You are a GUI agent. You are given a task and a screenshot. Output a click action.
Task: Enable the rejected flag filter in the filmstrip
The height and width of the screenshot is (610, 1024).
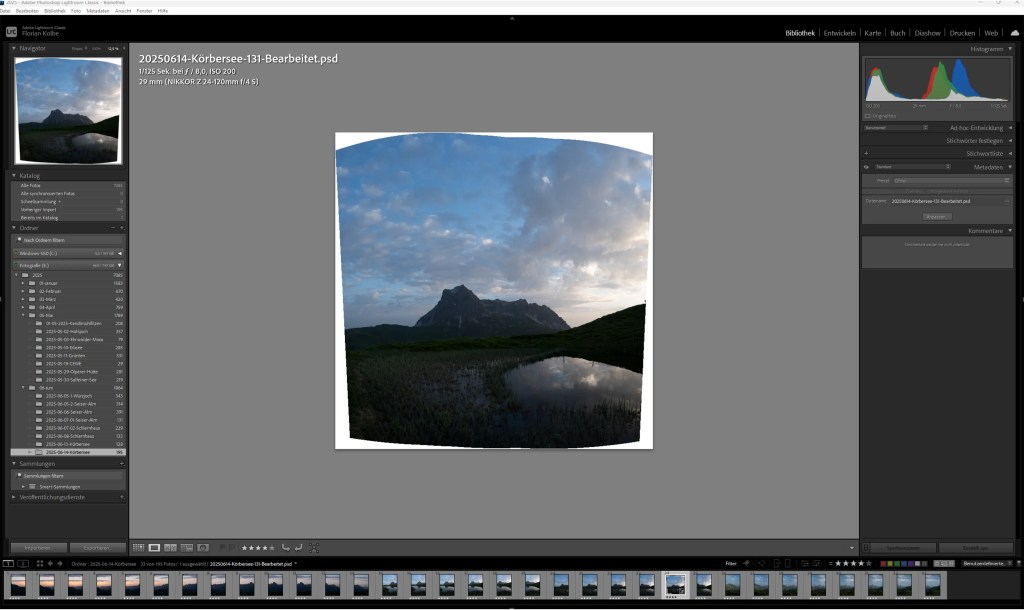762,563
